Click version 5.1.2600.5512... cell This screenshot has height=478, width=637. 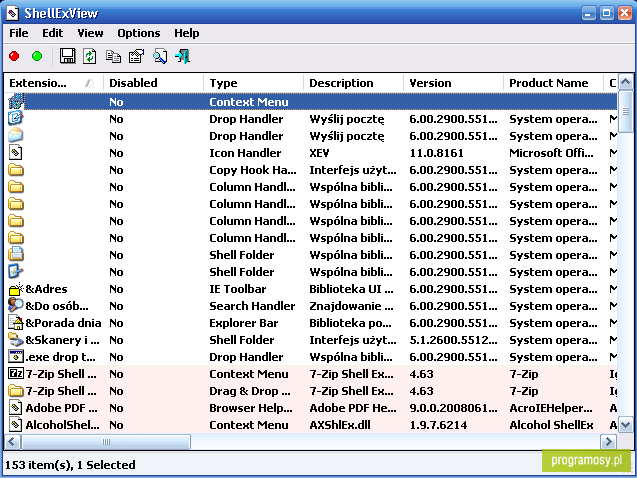tap(453, 340)
